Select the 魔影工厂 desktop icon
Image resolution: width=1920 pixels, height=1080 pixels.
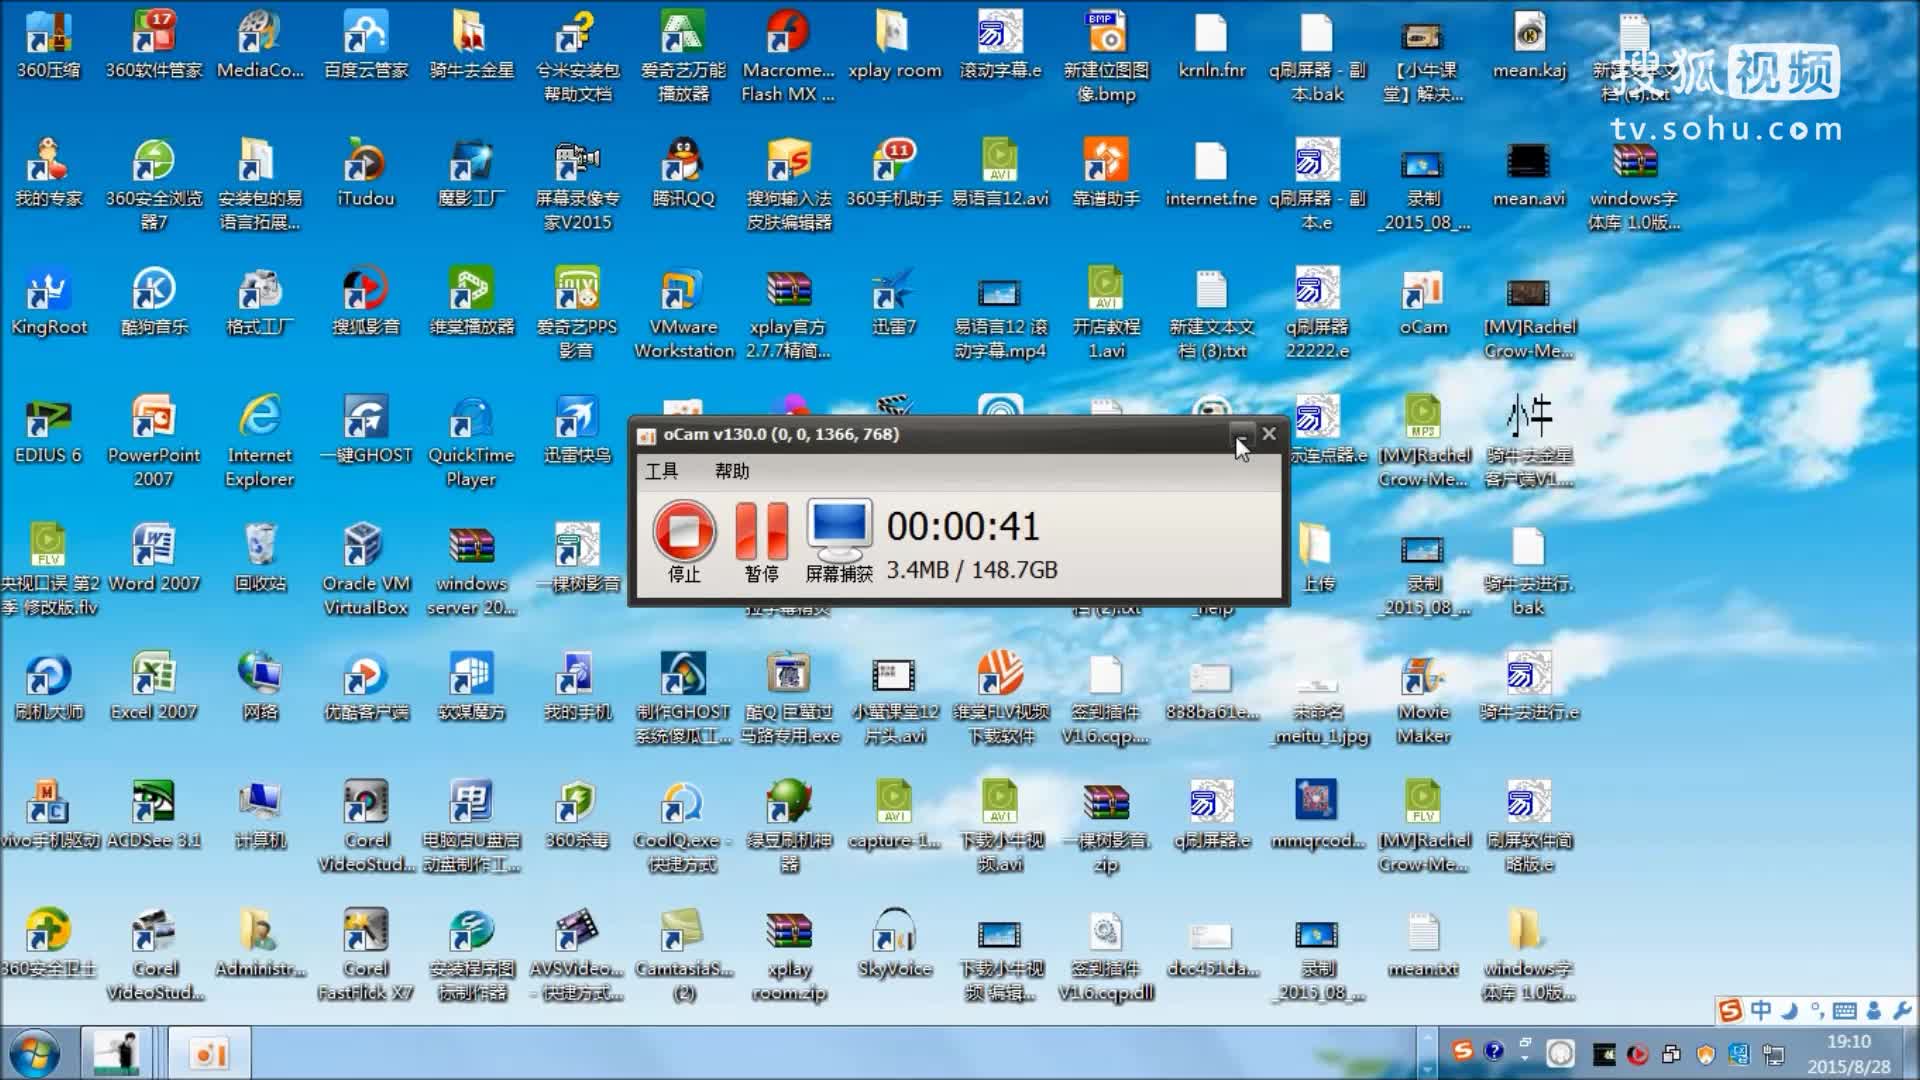tap(471, 172)
